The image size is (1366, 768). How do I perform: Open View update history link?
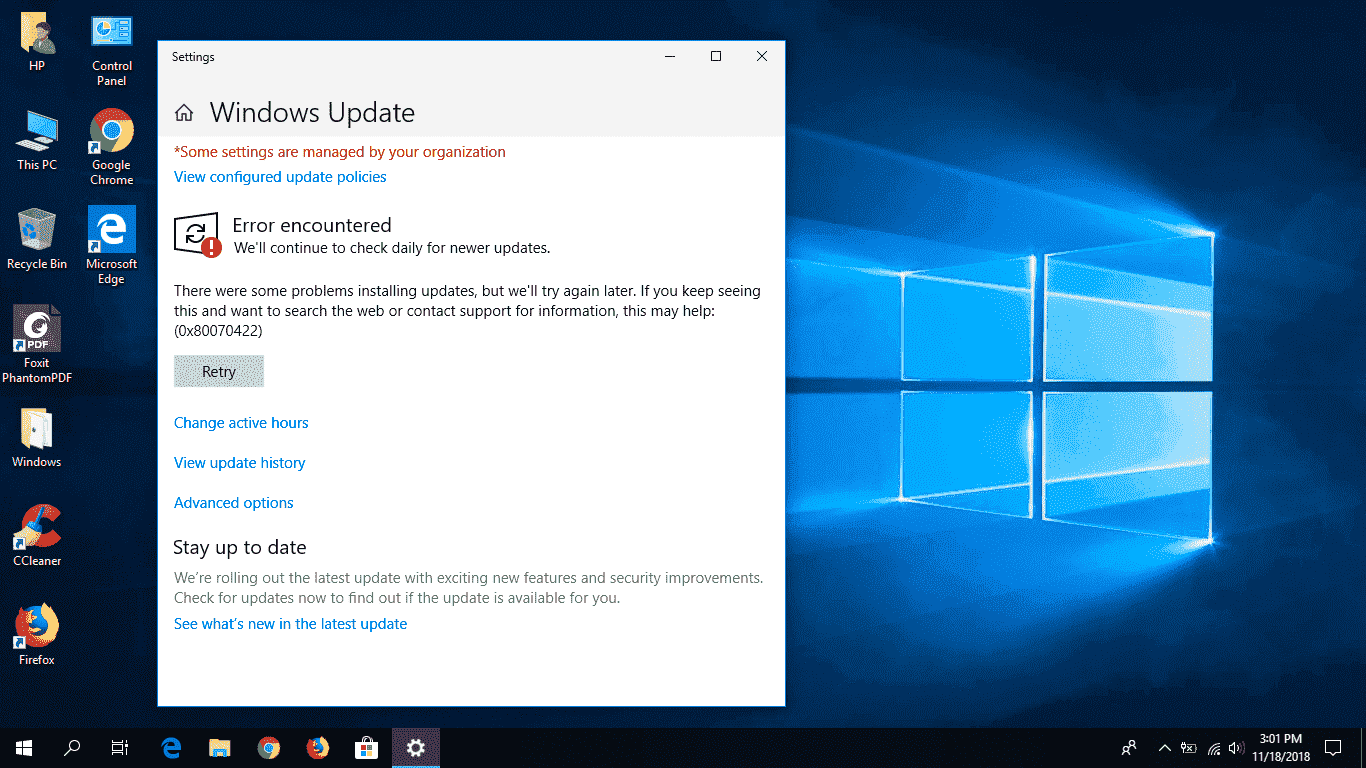[x=240, y=463]
